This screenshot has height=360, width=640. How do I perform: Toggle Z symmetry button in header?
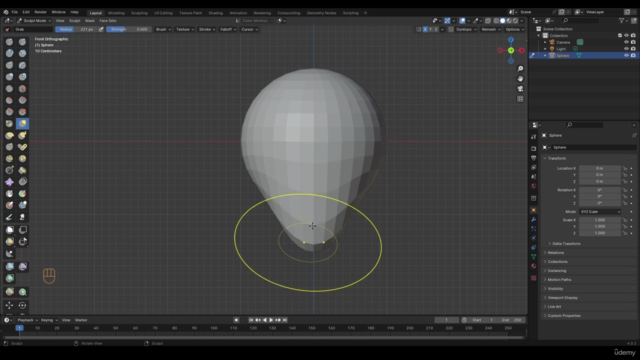436,29
